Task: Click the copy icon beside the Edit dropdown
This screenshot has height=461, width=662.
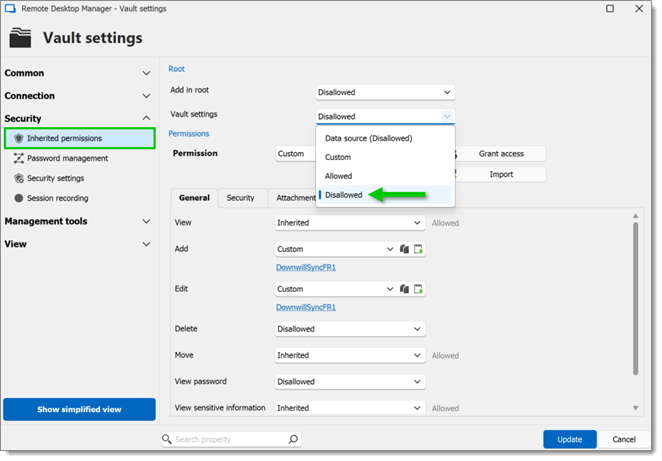Action: 404,289
